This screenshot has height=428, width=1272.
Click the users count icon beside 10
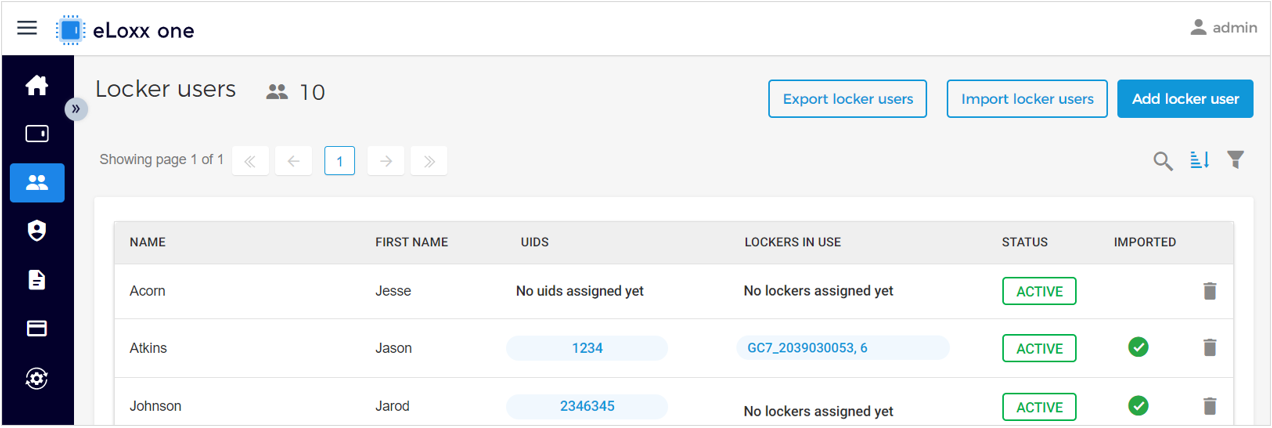[x=277, y=92]
